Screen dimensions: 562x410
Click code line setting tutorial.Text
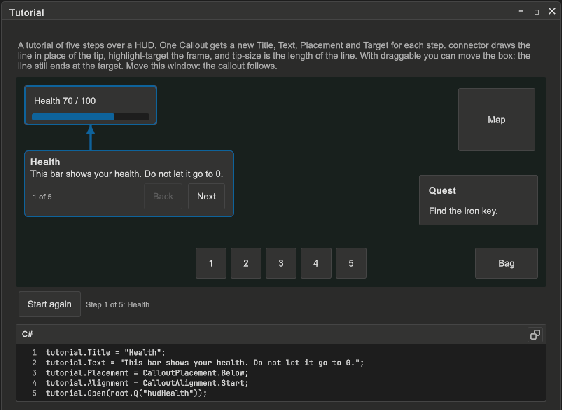coord(205,363)
